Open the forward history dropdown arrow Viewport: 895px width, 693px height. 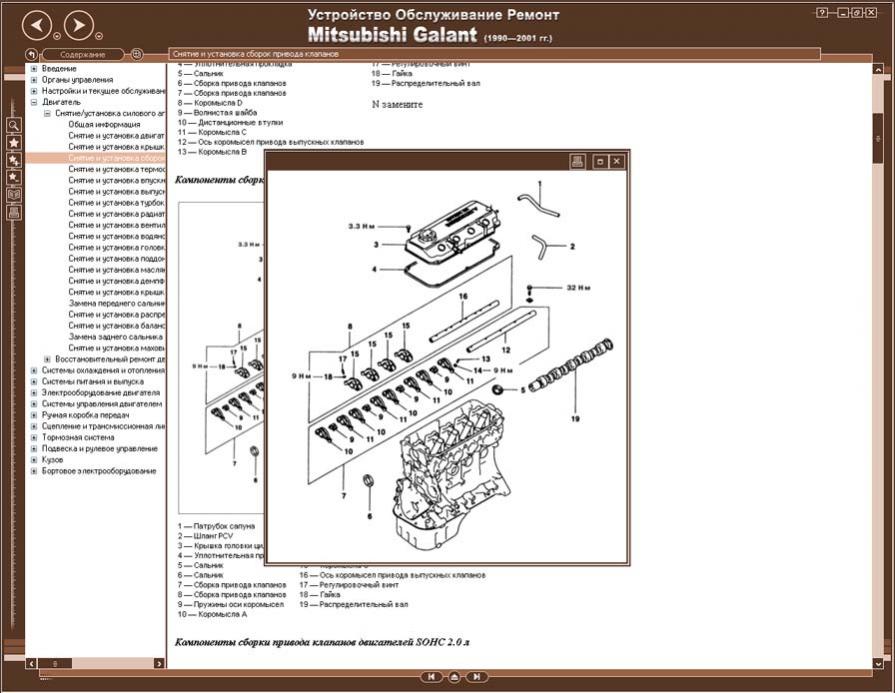(99, 36)
